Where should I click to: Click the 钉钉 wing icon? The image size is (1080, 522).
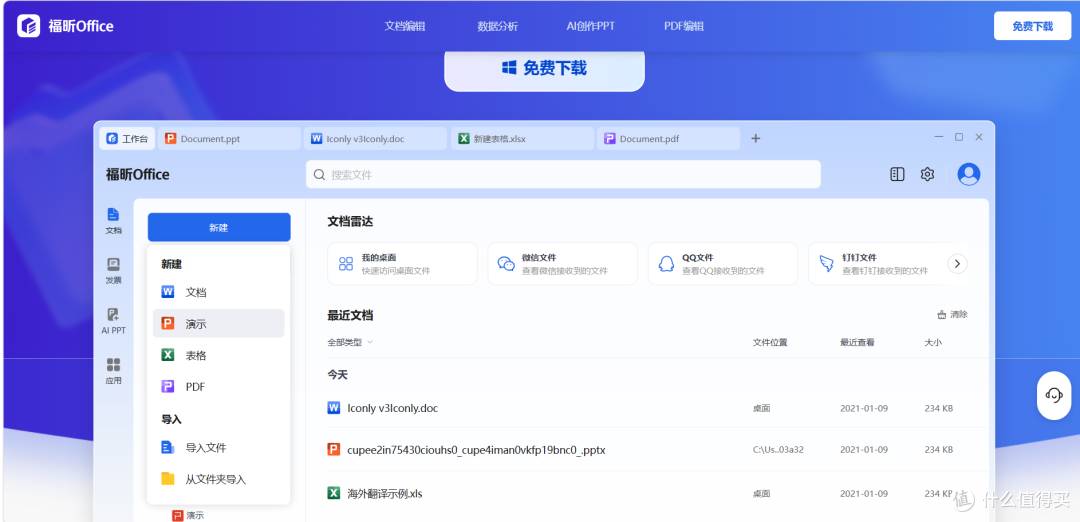[x=827, y=264]
